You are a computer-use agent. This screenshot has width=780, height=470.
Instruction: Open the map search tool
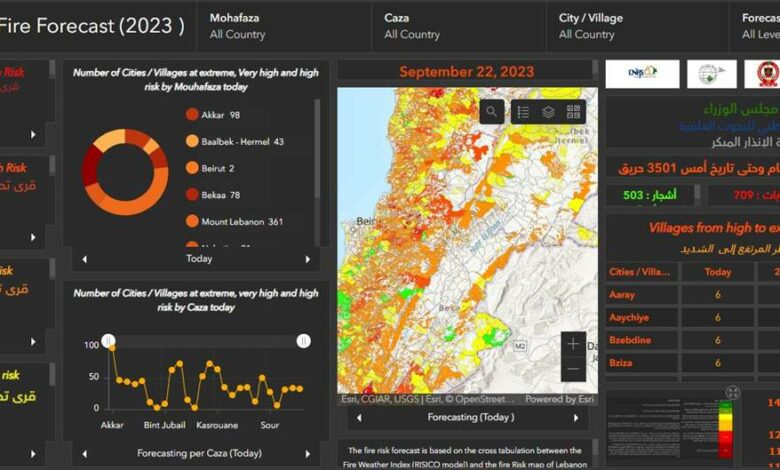[x=491, y=112]
